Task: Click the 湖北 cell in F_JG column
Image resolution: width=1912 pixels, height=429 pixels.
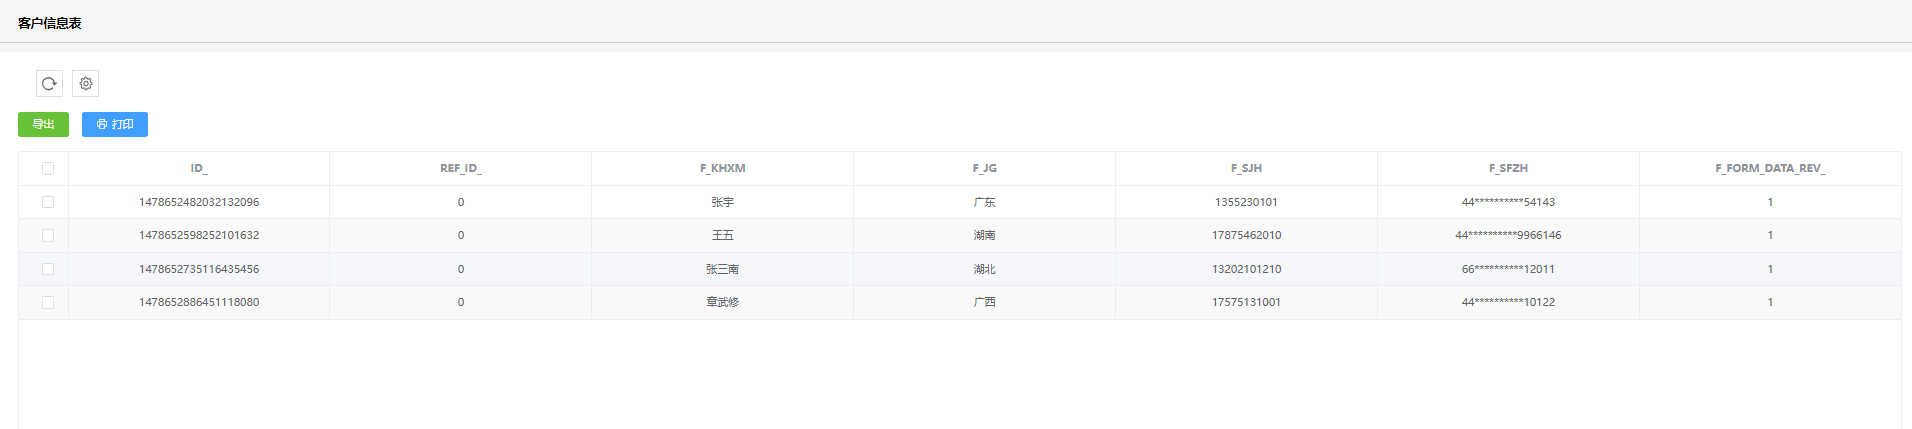Action: [984, 269]
